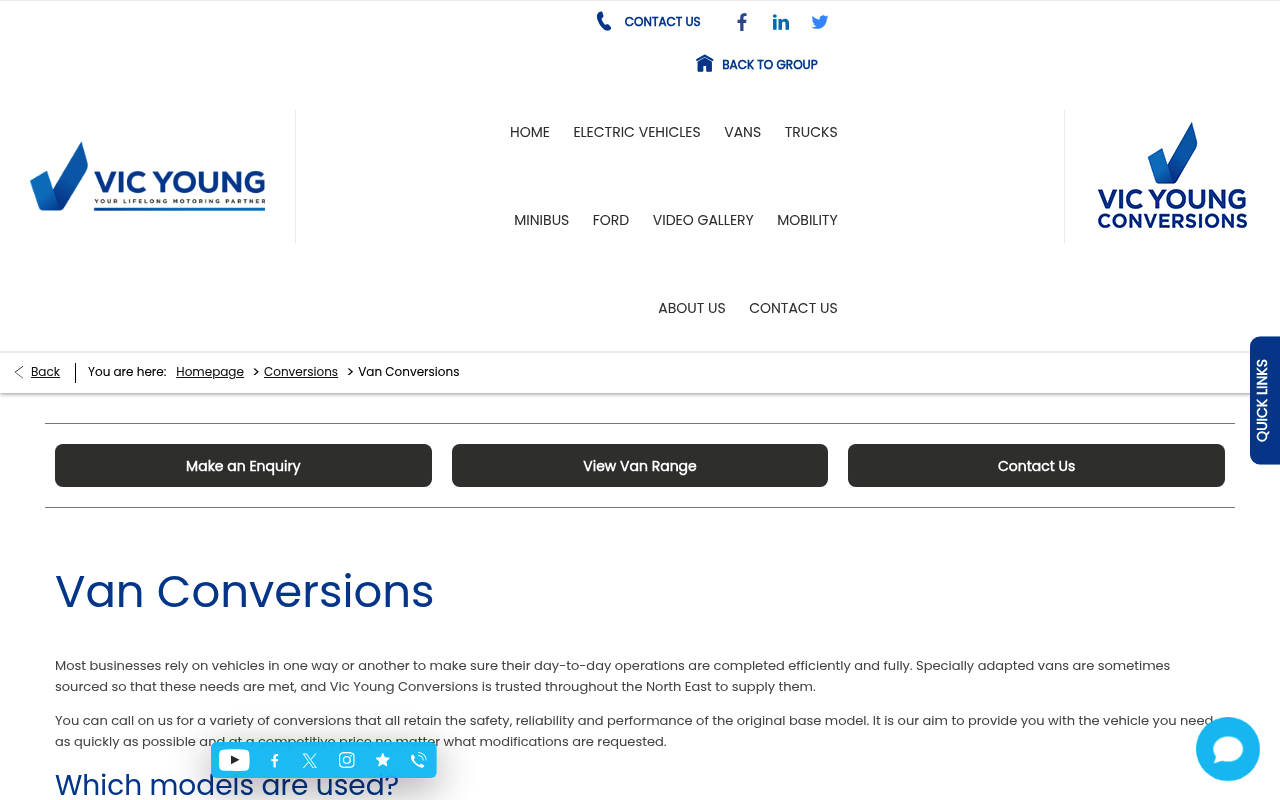Screen dimensions: 1280x800
Task: Open the LinkedIn icon in top bar
Action: coord(781,22)
